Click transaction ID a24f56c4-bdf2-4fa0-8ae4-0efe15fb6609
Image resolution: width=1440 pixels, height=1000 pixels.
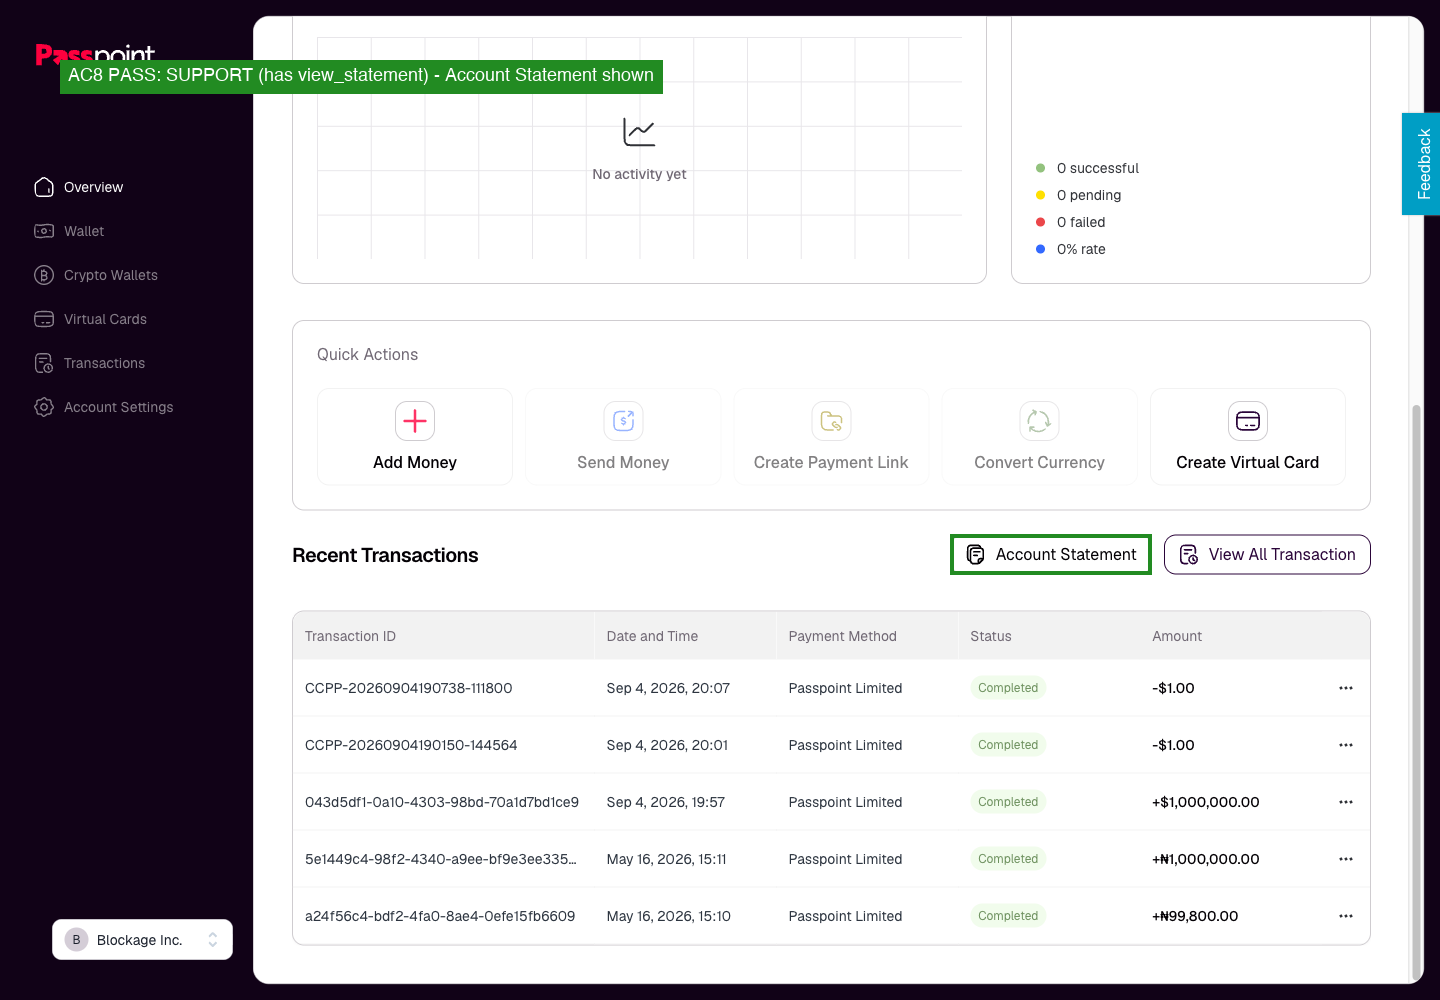[x=440, y=916]
